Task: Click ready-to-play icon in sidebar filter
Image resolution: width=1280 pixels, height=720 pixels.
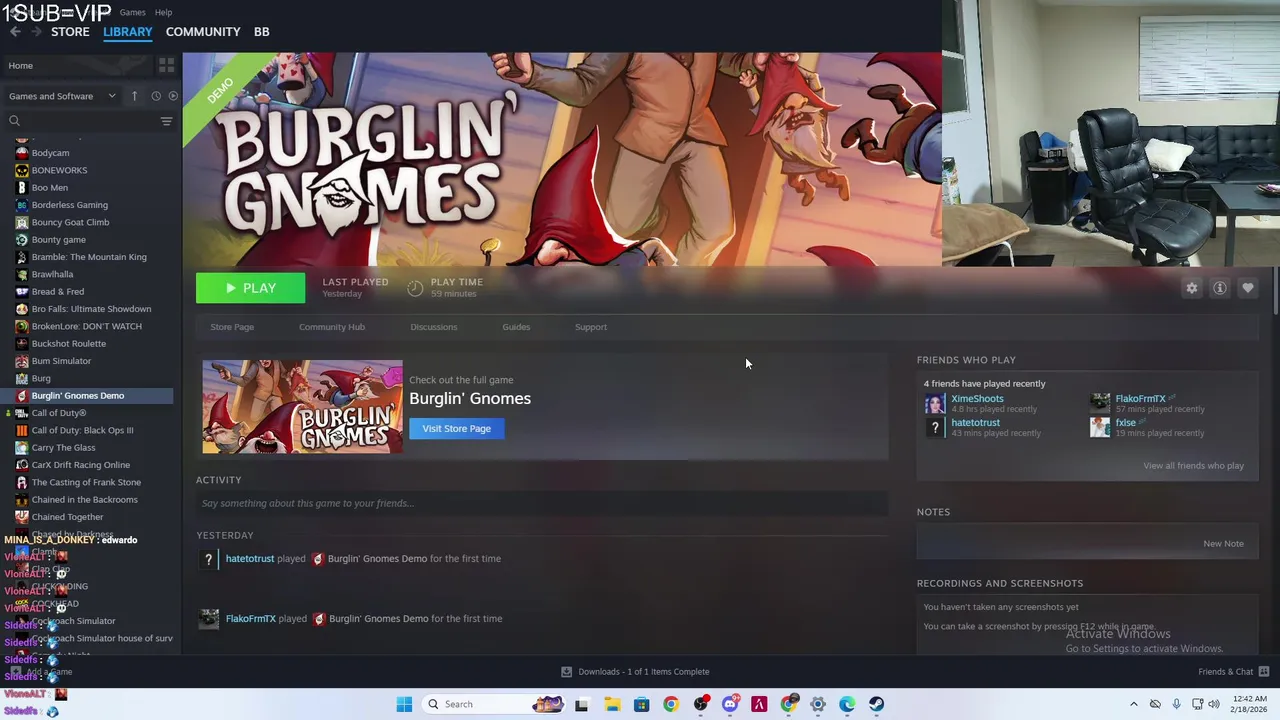Action: coord(173,96)
